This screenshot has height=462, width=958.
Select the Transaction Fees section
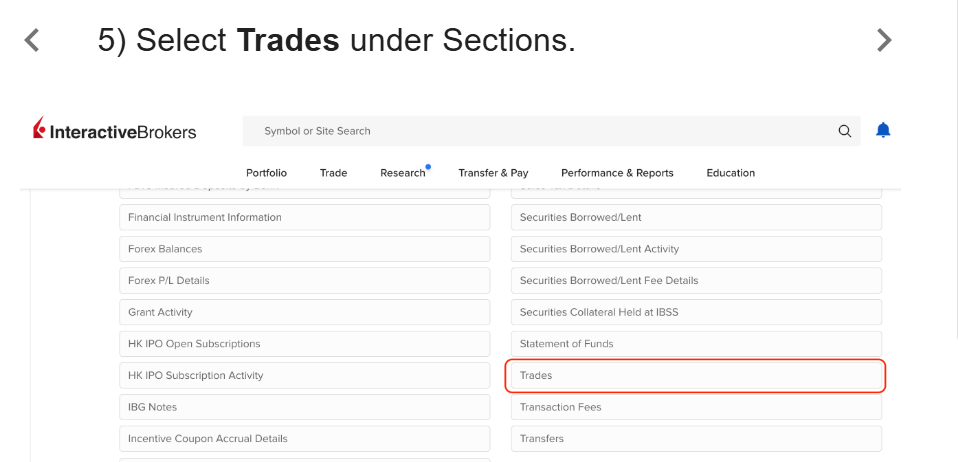point(697,407)
